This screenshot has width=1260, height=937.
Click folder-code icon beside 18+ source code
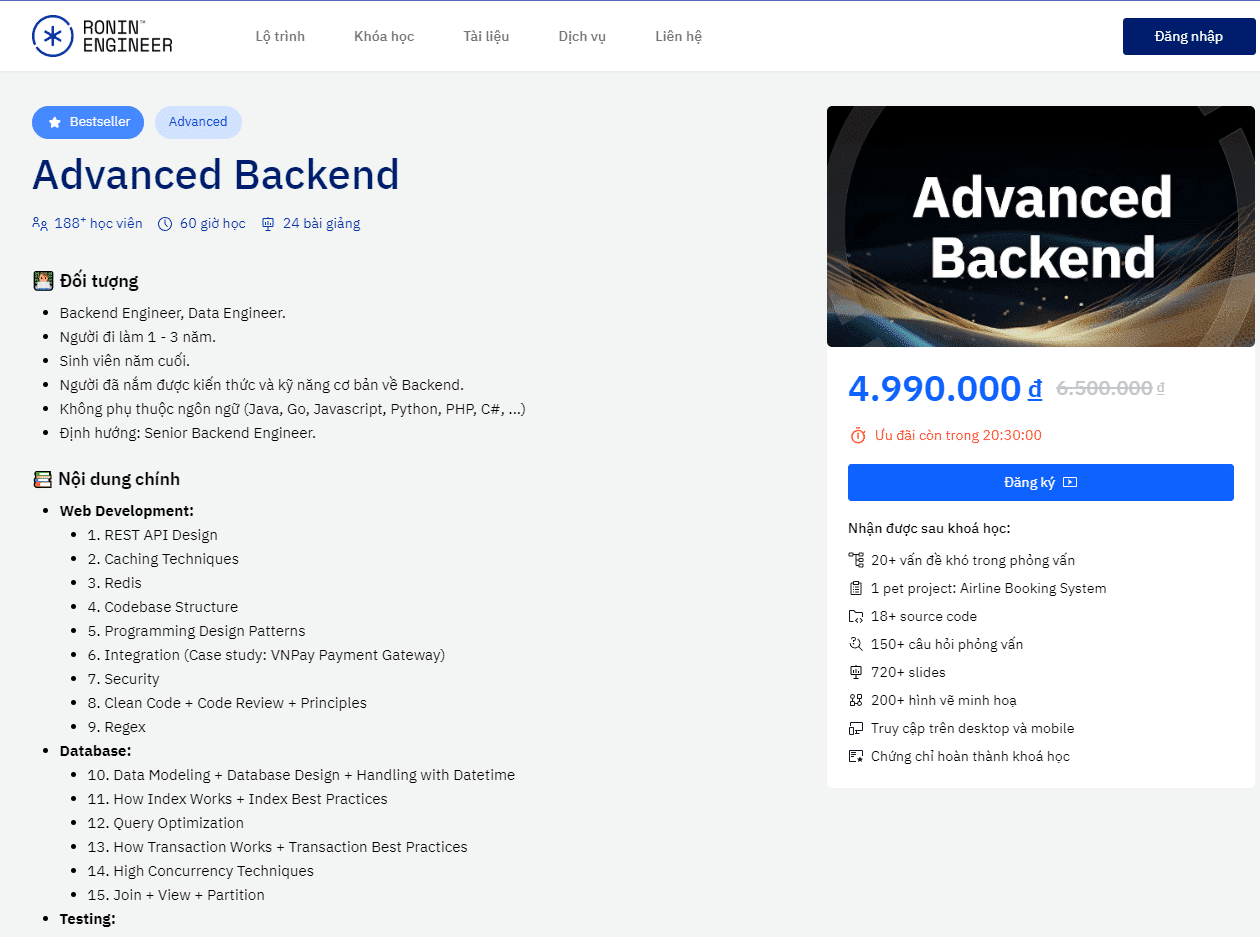[x=855, y=616]
